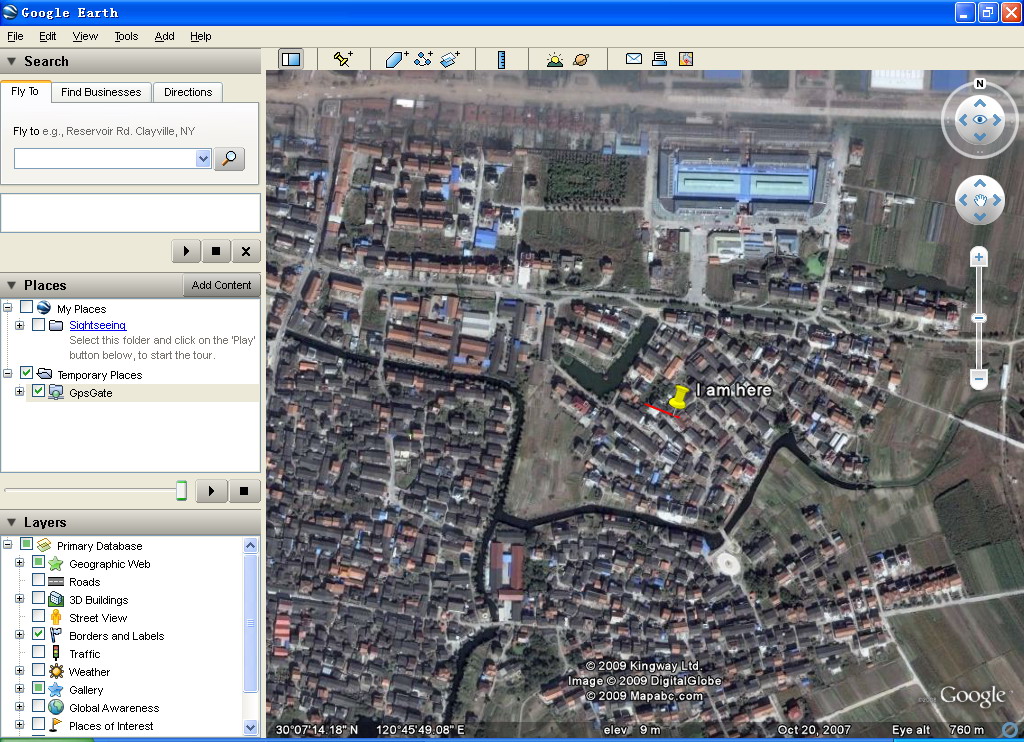Image resolution: width=1024 pixels, height=742 pixels.
Task: Open the File menu
Action: point(15,37)
